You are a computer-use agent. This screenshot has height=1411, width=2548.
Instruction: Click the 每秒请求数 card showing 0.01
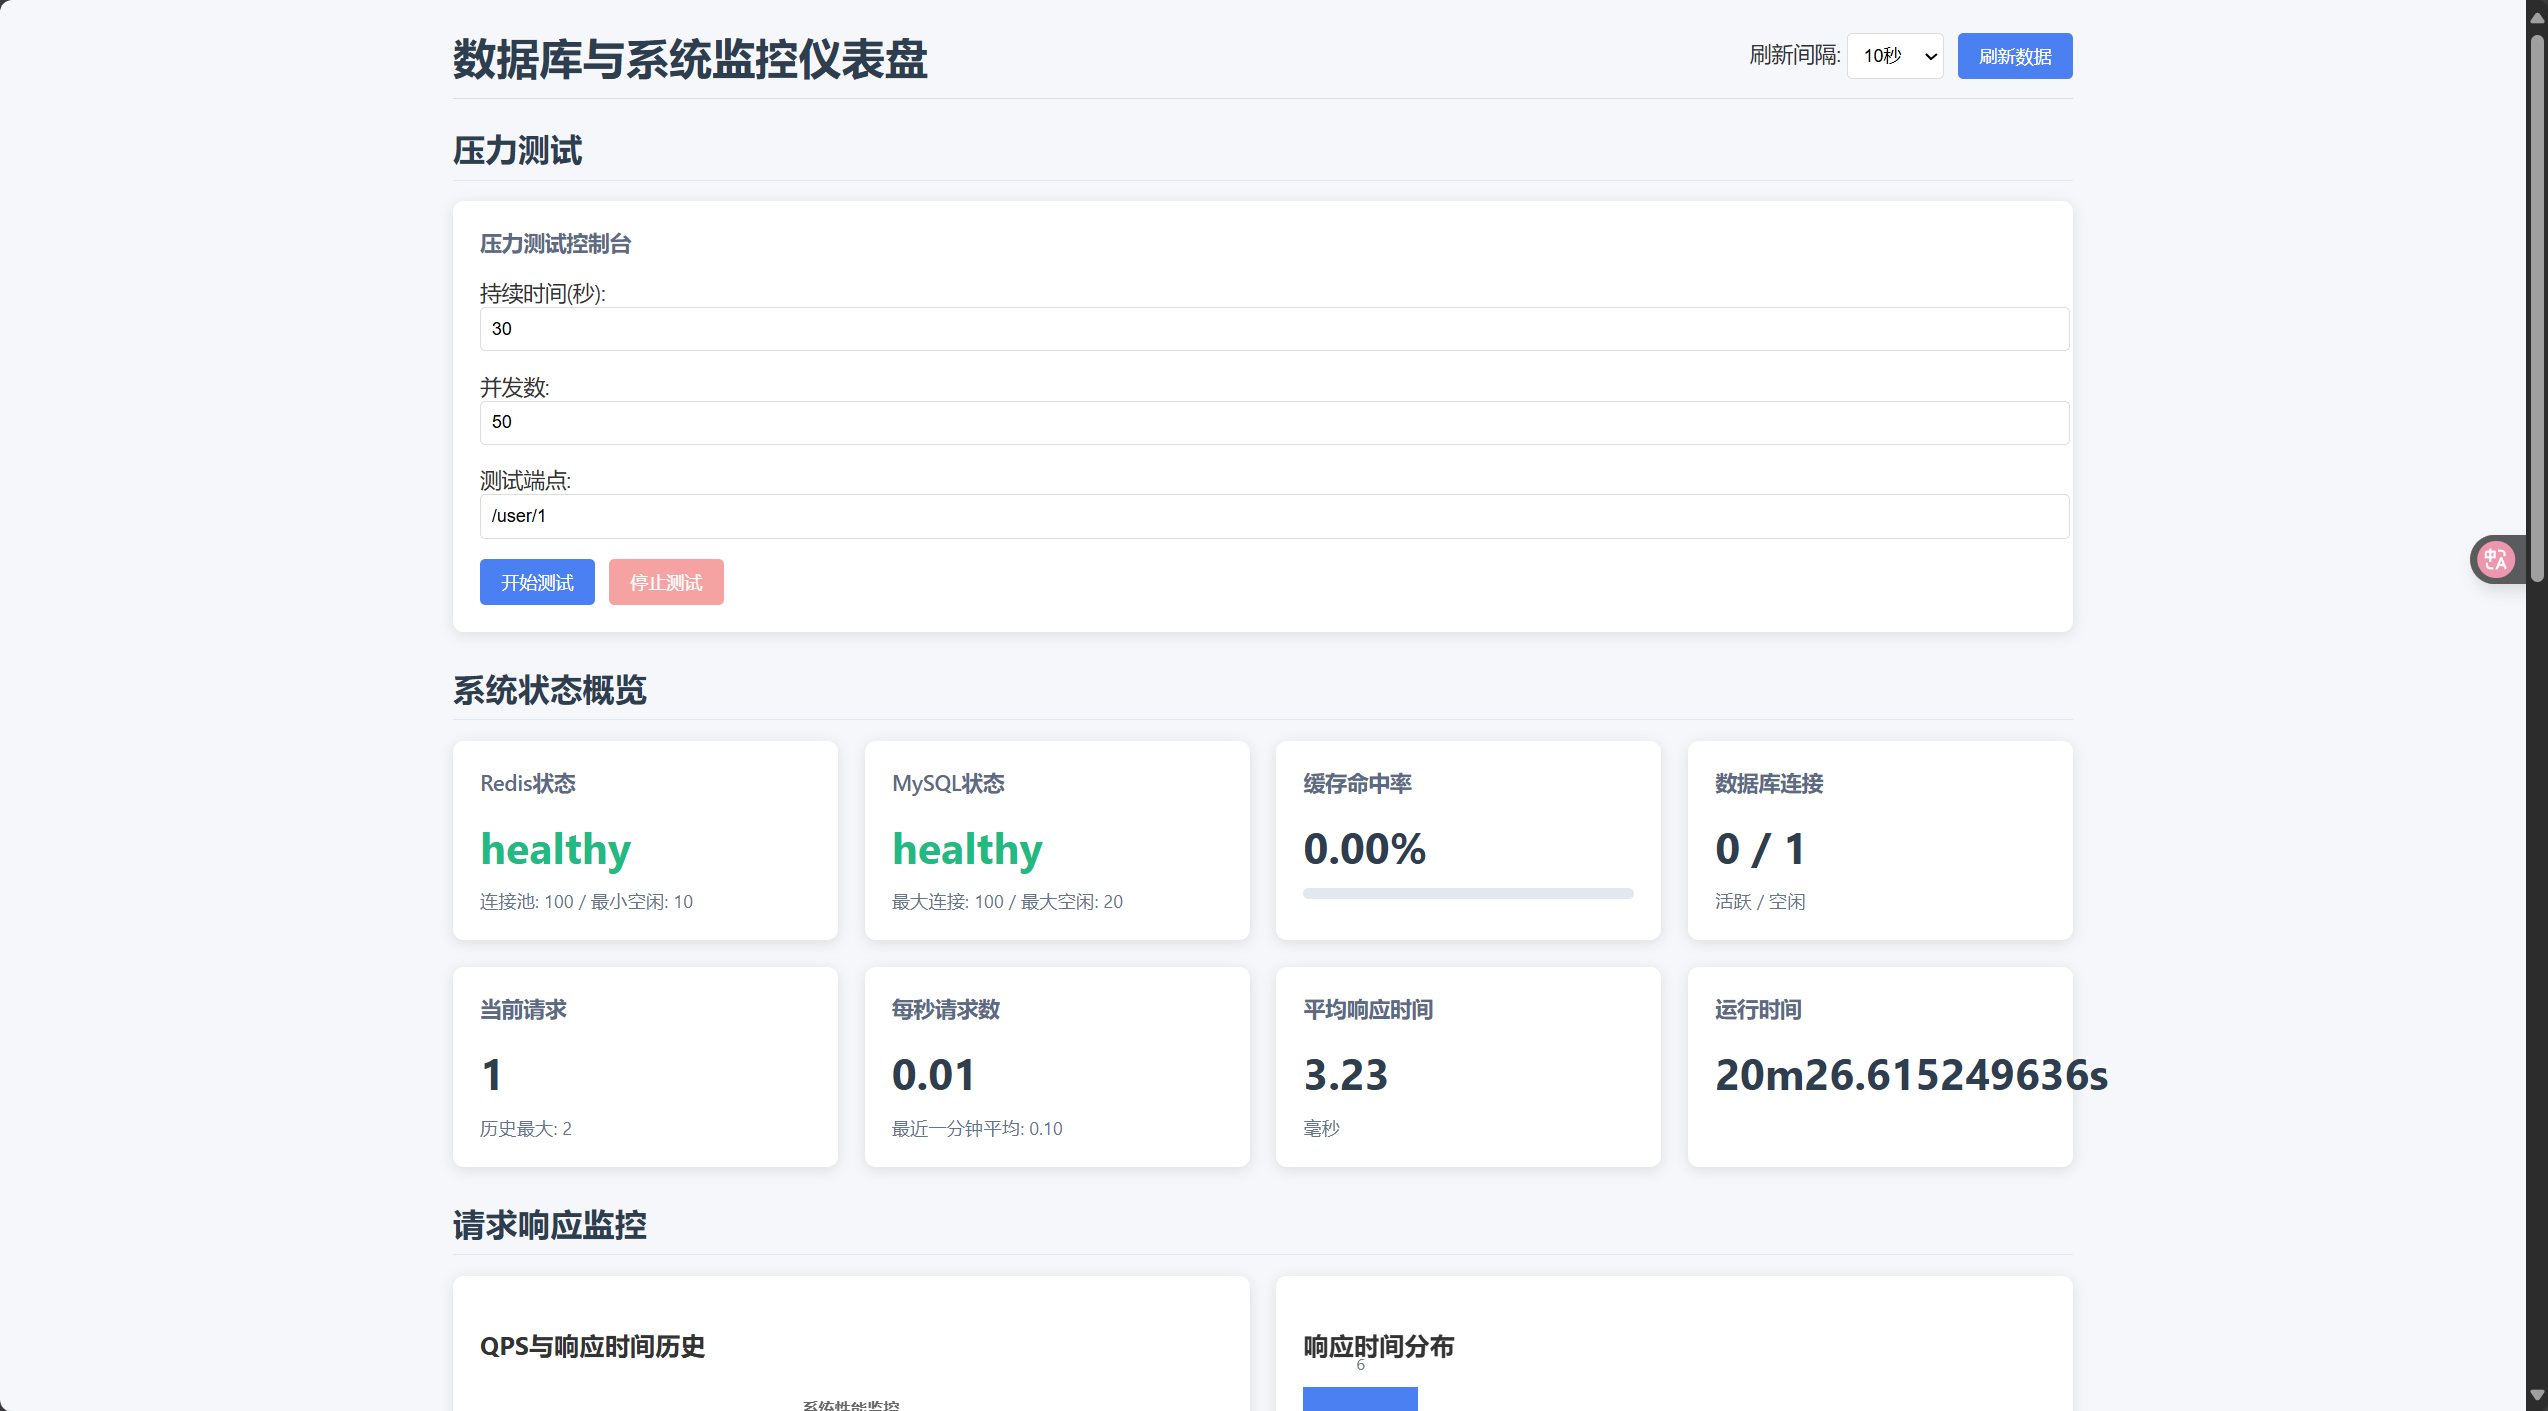[x=1057, y=1066]
